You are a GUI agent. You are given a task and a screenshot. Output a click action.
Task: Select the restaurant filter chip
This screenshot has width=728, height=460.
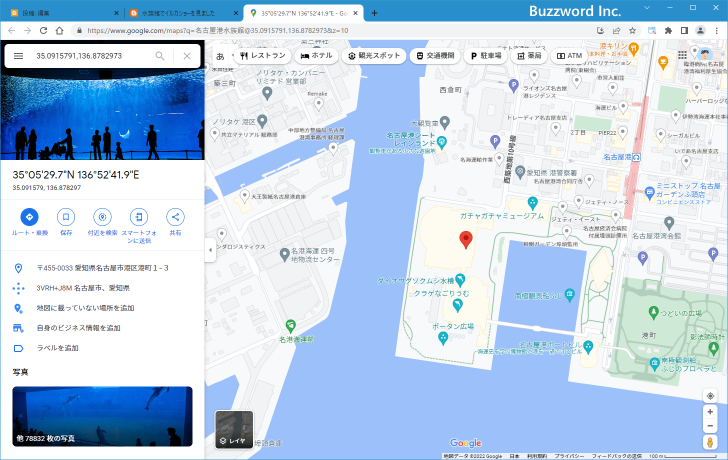tap(262, 56)
